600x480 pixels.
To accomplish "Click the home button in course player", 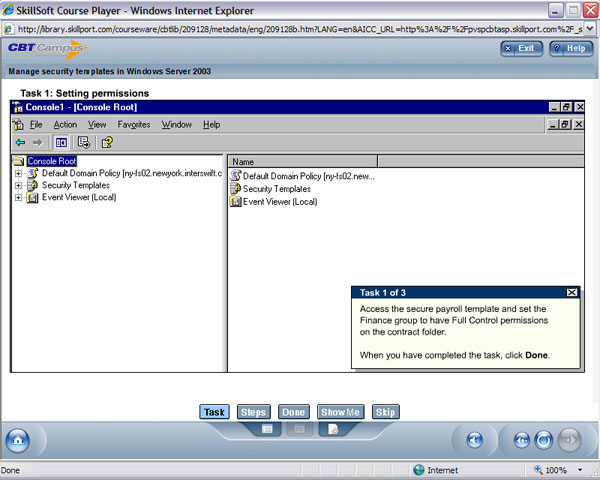I will coord(18,440).
